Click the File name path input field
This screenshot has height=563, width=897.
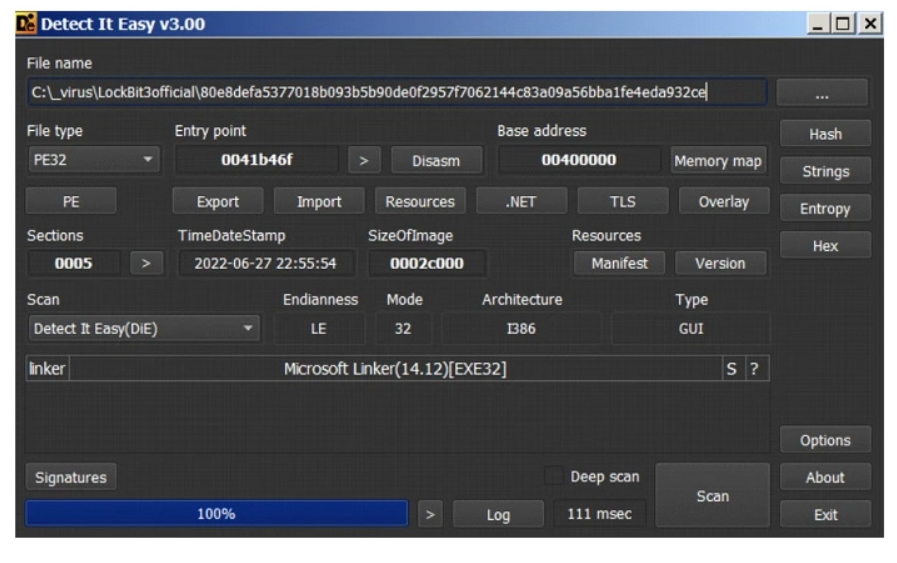(397, 92)
